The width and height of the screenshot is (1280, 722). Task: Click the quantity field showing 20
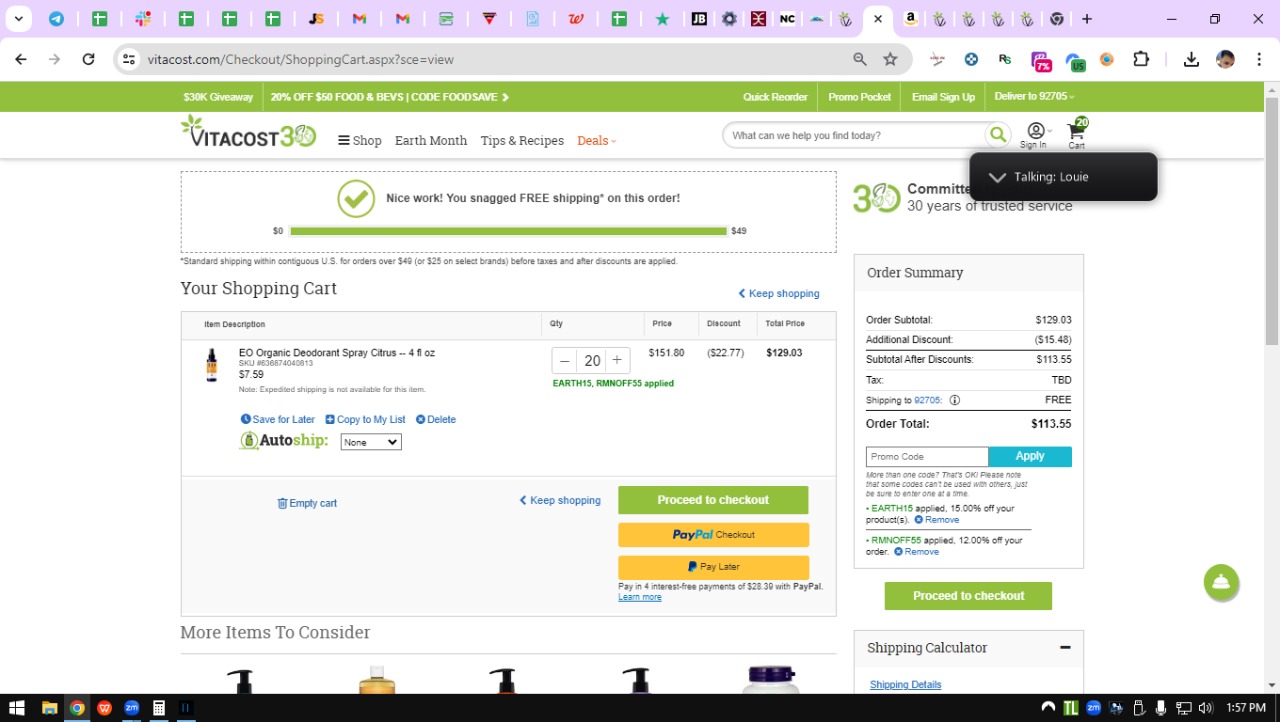(x=592, y=361)
